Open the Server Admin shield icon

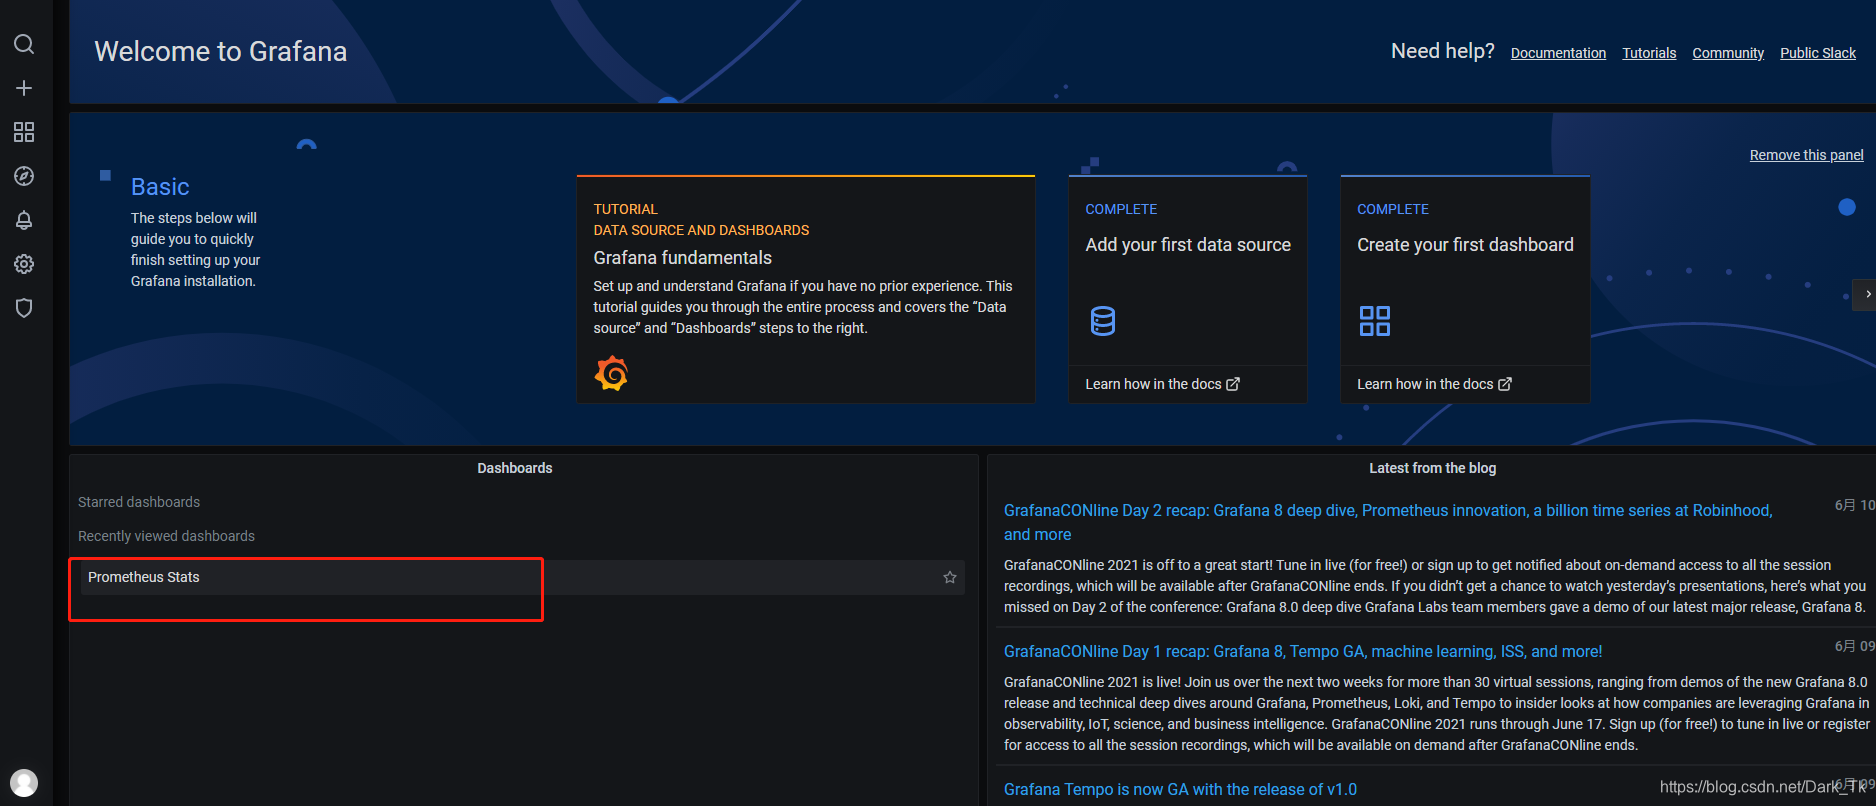pyautogui.click(x=24, y=308)
